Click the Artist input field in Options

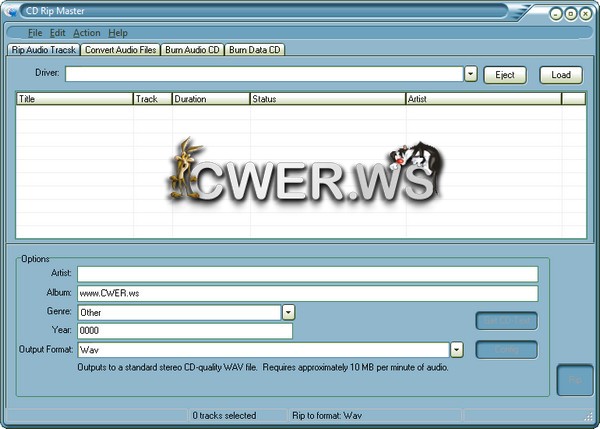[x=308, y=274]
